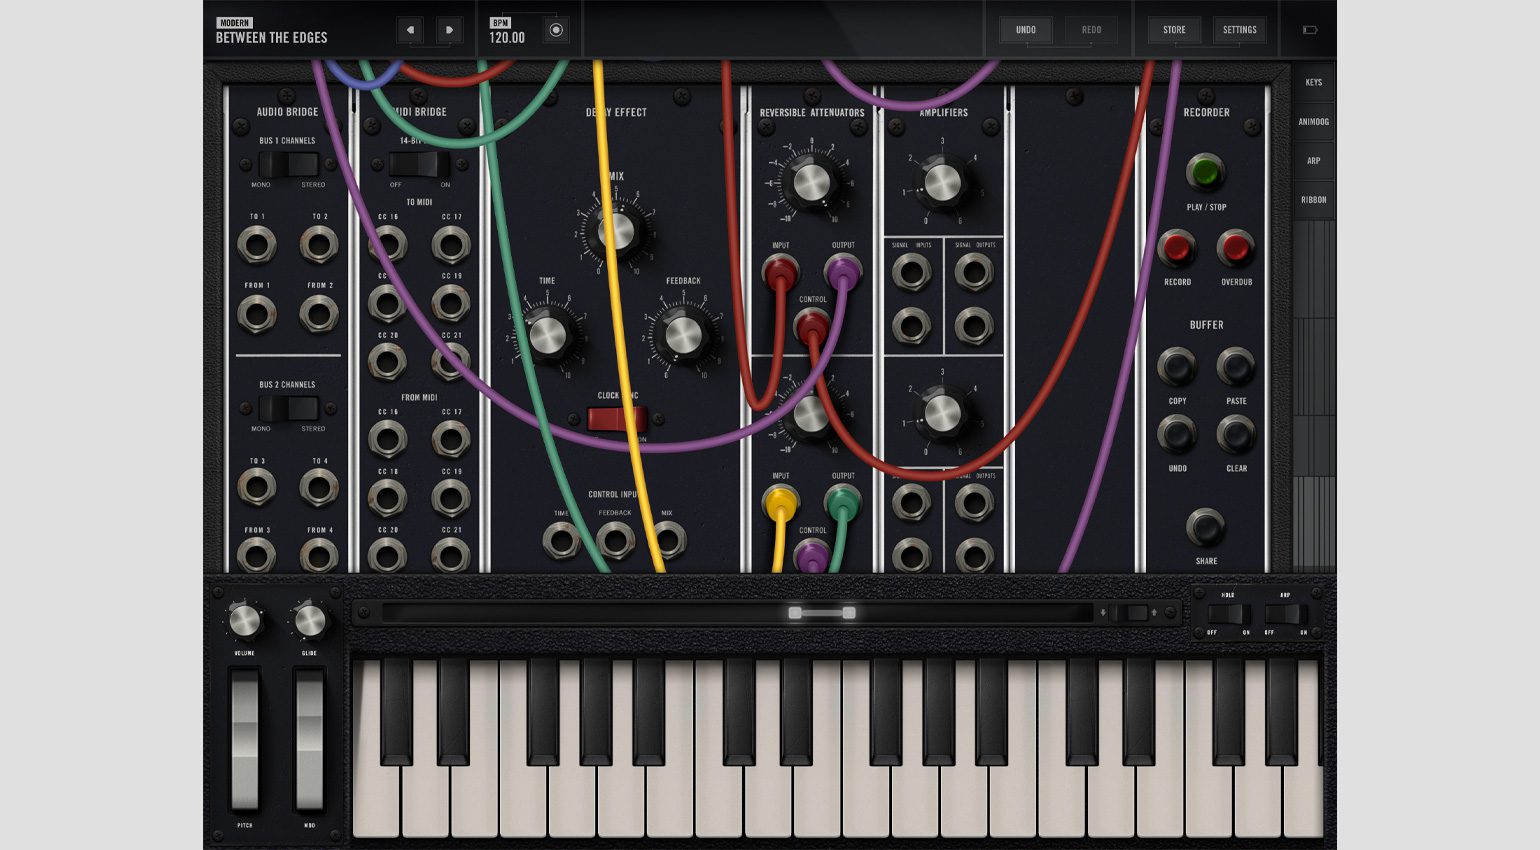Select the green plug in attenuator OUTPUT
The height and width of the screenshot is (850, 1540).
click(x=843, y=503)
